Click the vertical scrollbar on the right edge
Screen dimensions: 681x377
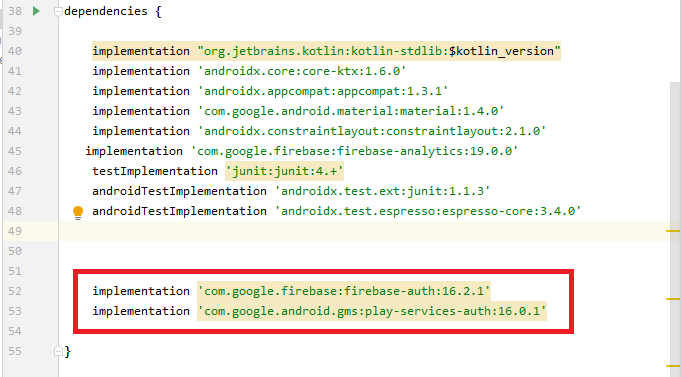click(x=675, y=229)
